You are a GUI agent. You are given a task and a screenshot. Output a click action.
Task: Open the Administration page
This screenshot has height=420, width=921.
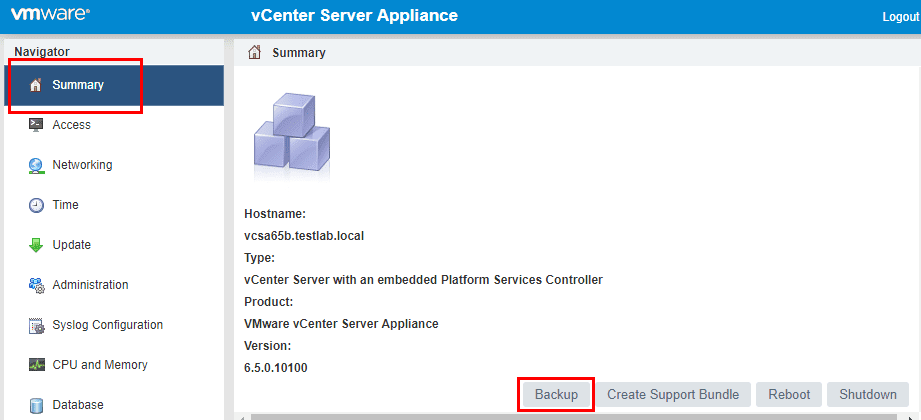tap(90, 285)
